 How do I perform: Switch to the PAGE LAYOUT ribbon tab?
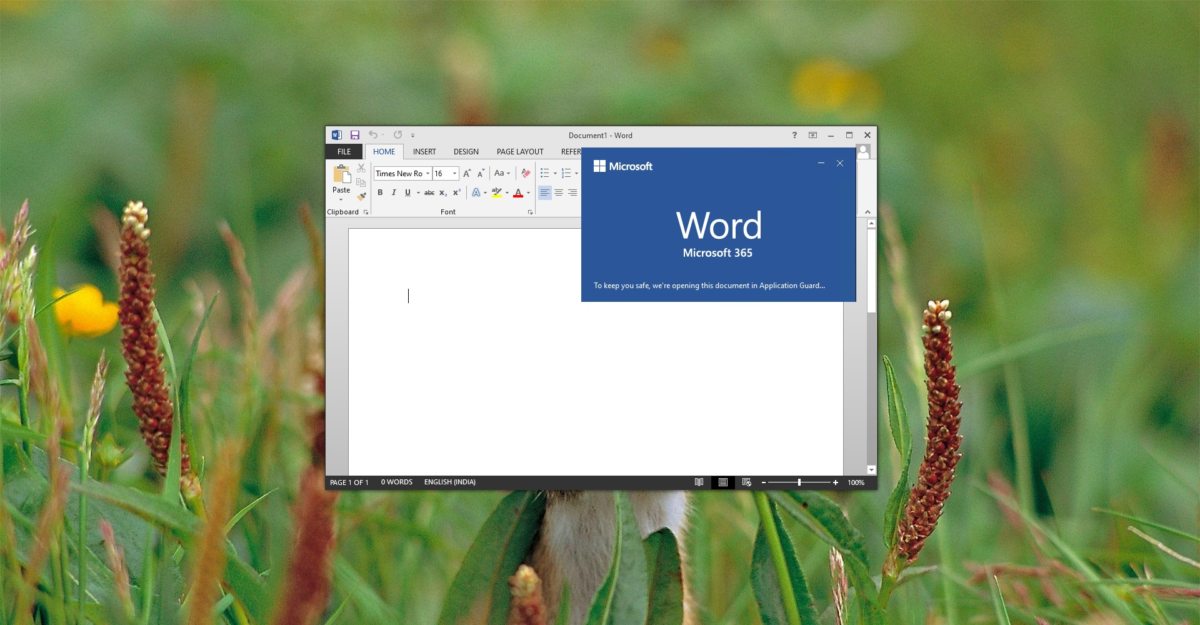coord(520,152)
